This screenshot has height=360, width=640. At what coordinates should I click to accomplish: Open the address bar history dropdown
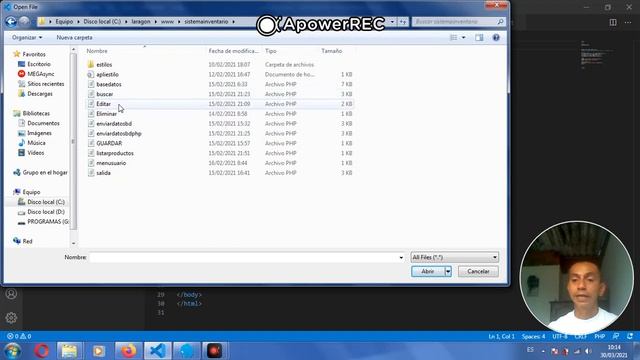[392, 22]
